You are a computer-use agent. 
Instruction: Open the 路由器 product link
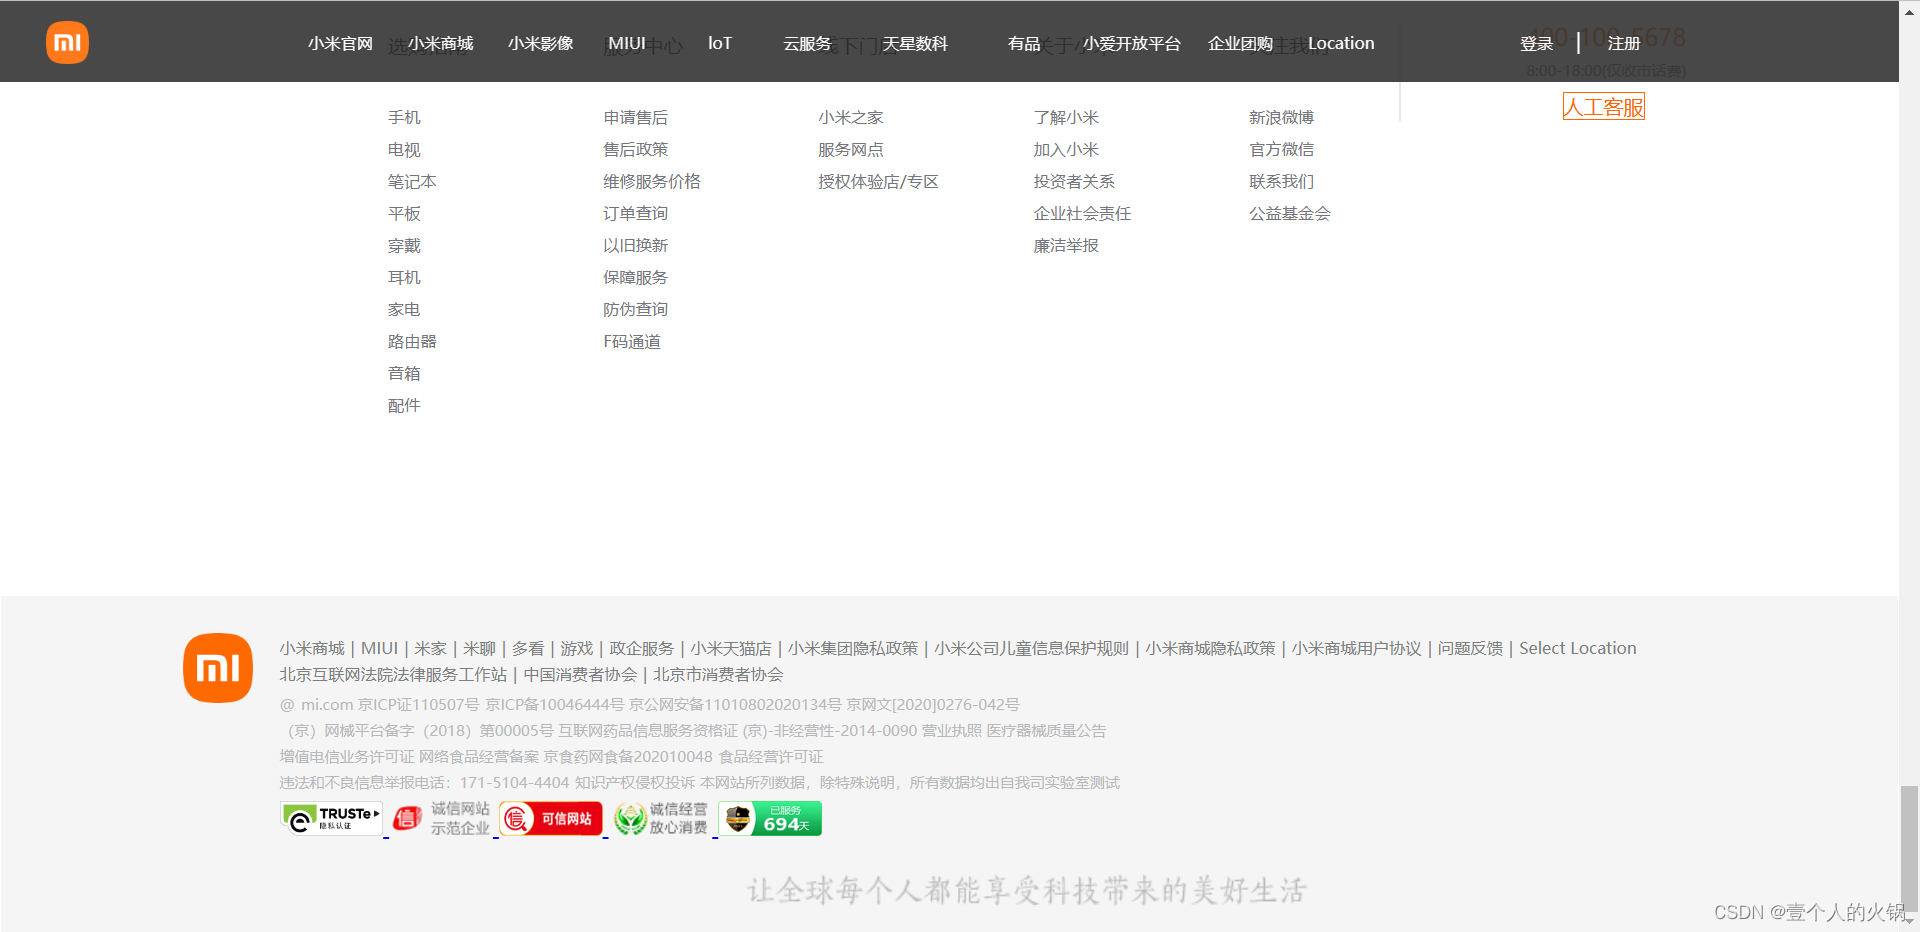(412, 342)
